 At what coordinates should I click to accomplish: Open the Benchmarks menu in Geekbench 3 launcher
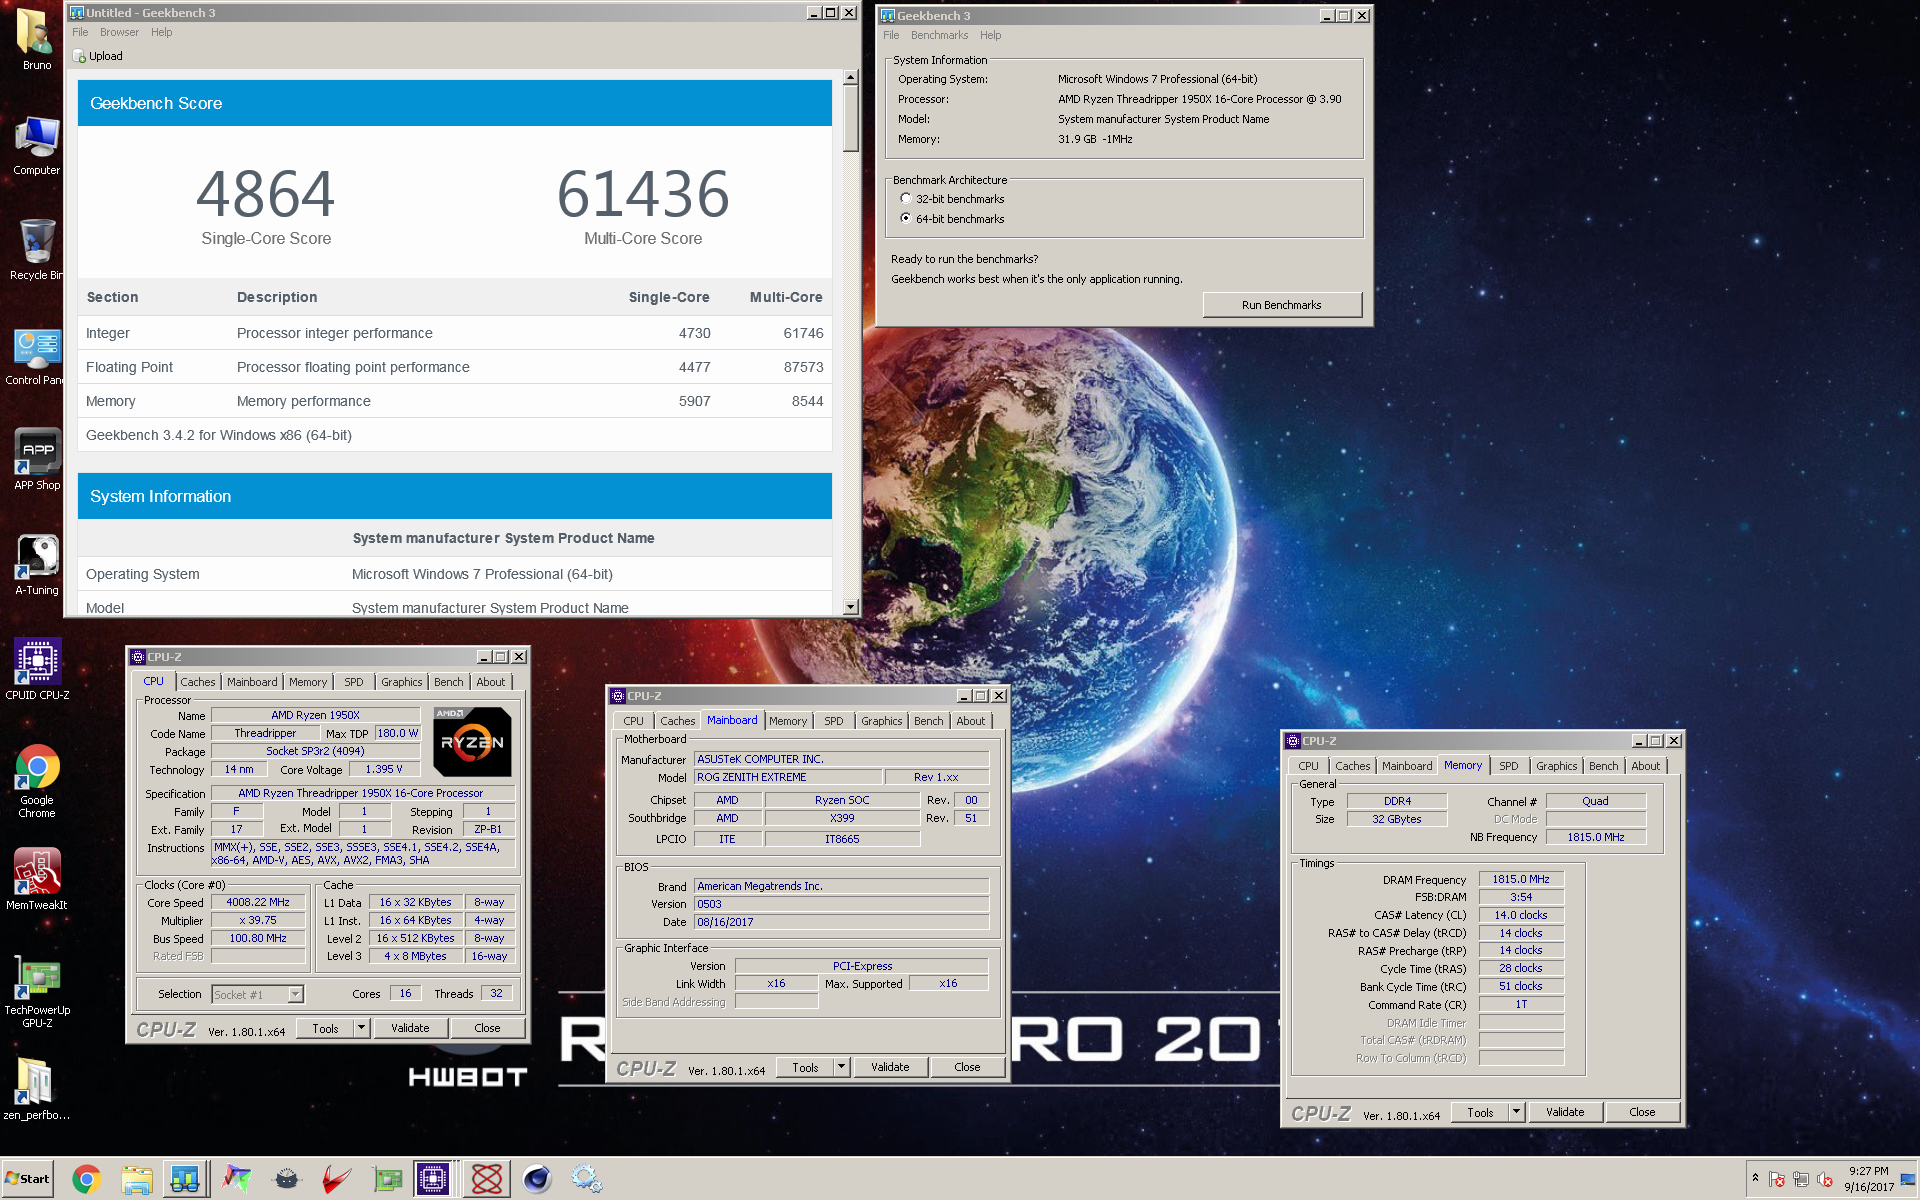(x=939, y=35)
